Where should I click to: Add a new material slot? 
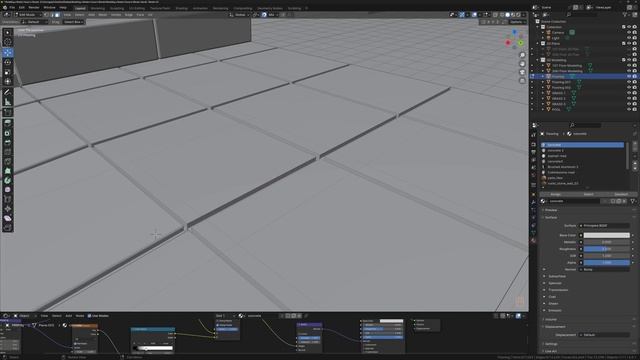(x=635, y=145)
